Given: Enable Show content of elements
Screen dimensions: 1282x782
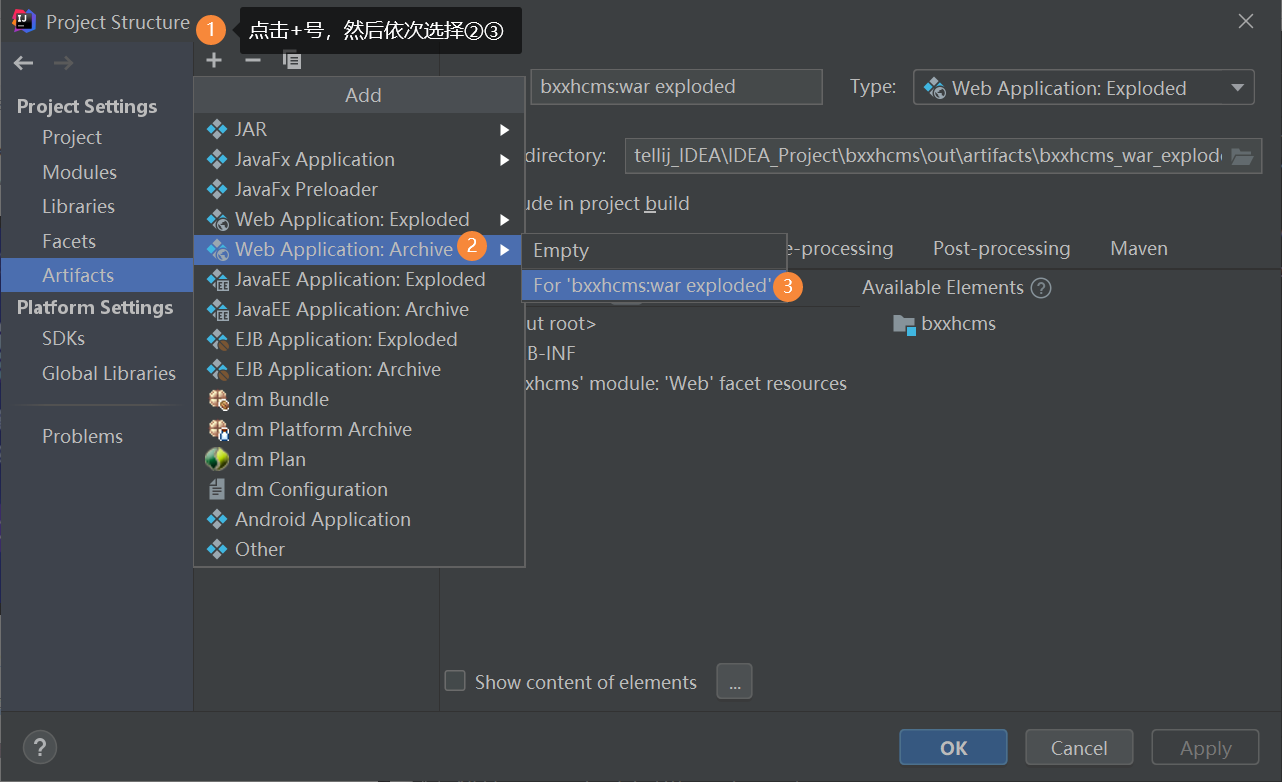Looking at the screenshot, I should point(455,680).
